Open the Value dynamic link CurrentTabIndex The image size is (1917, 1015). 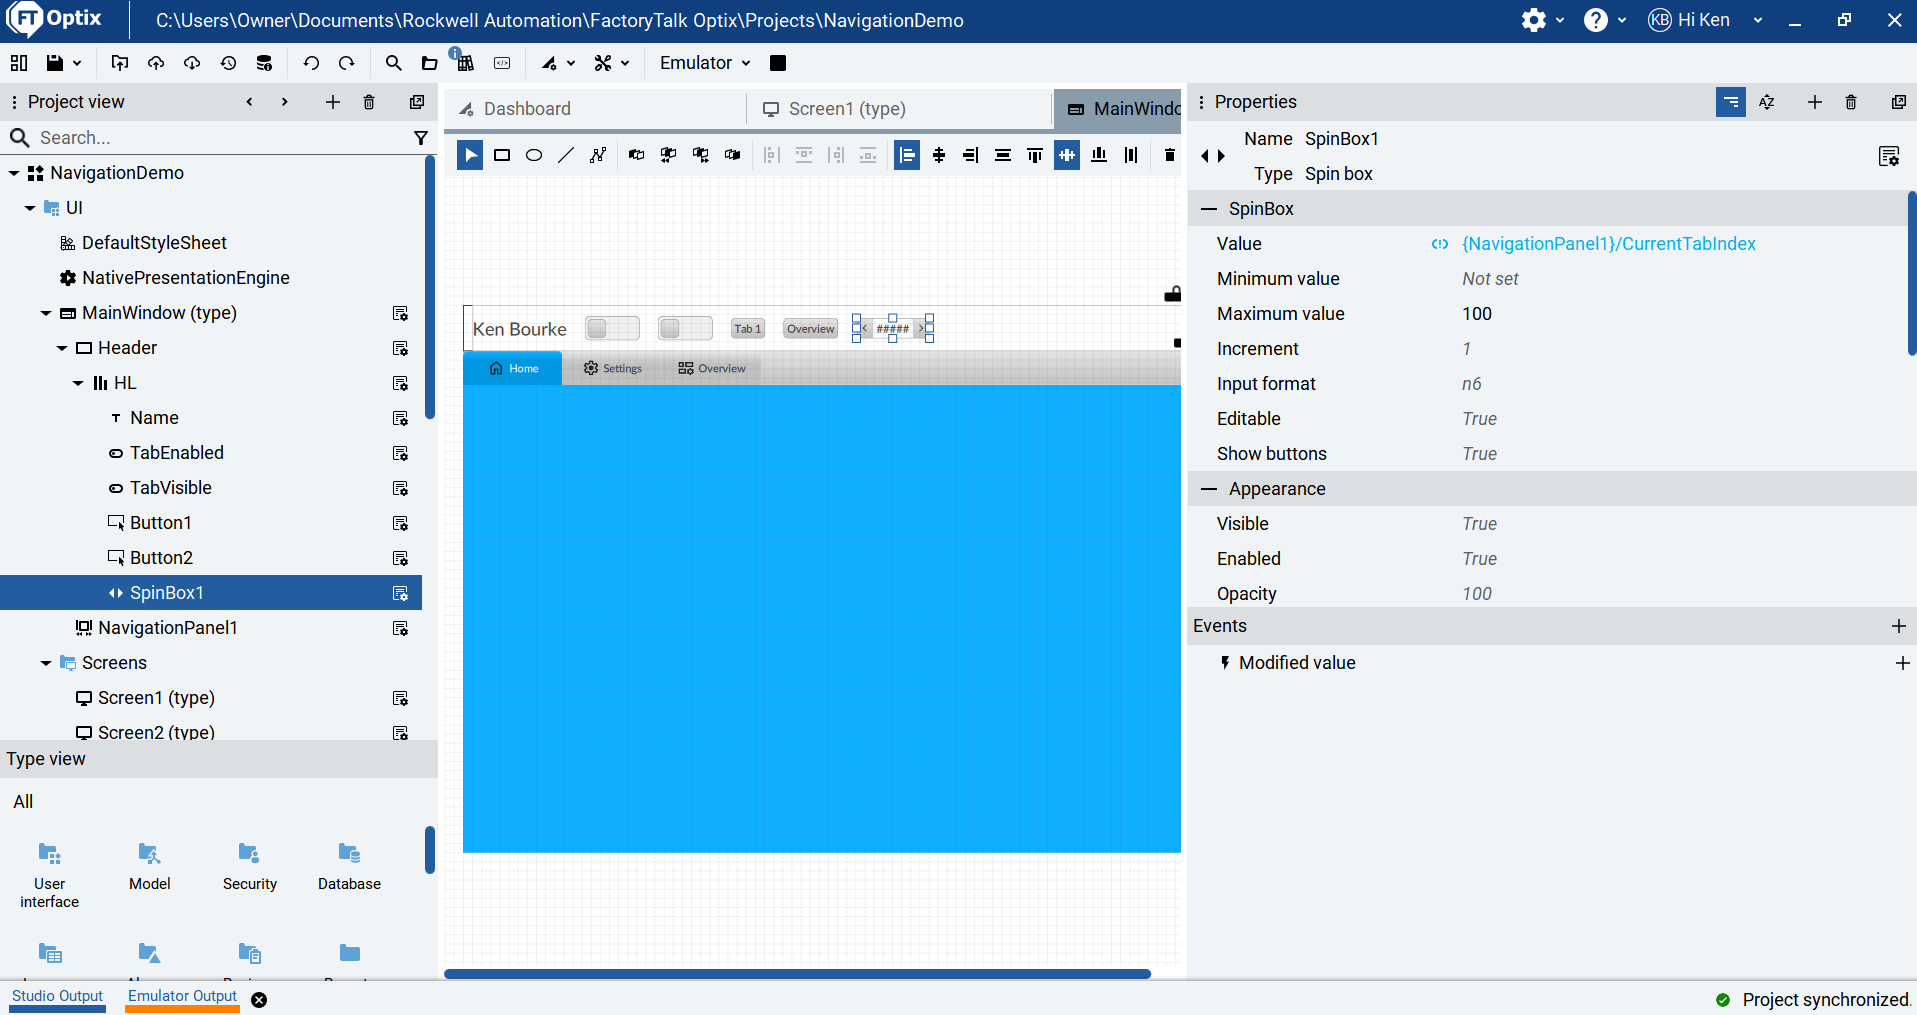(x=1608, y=244)
